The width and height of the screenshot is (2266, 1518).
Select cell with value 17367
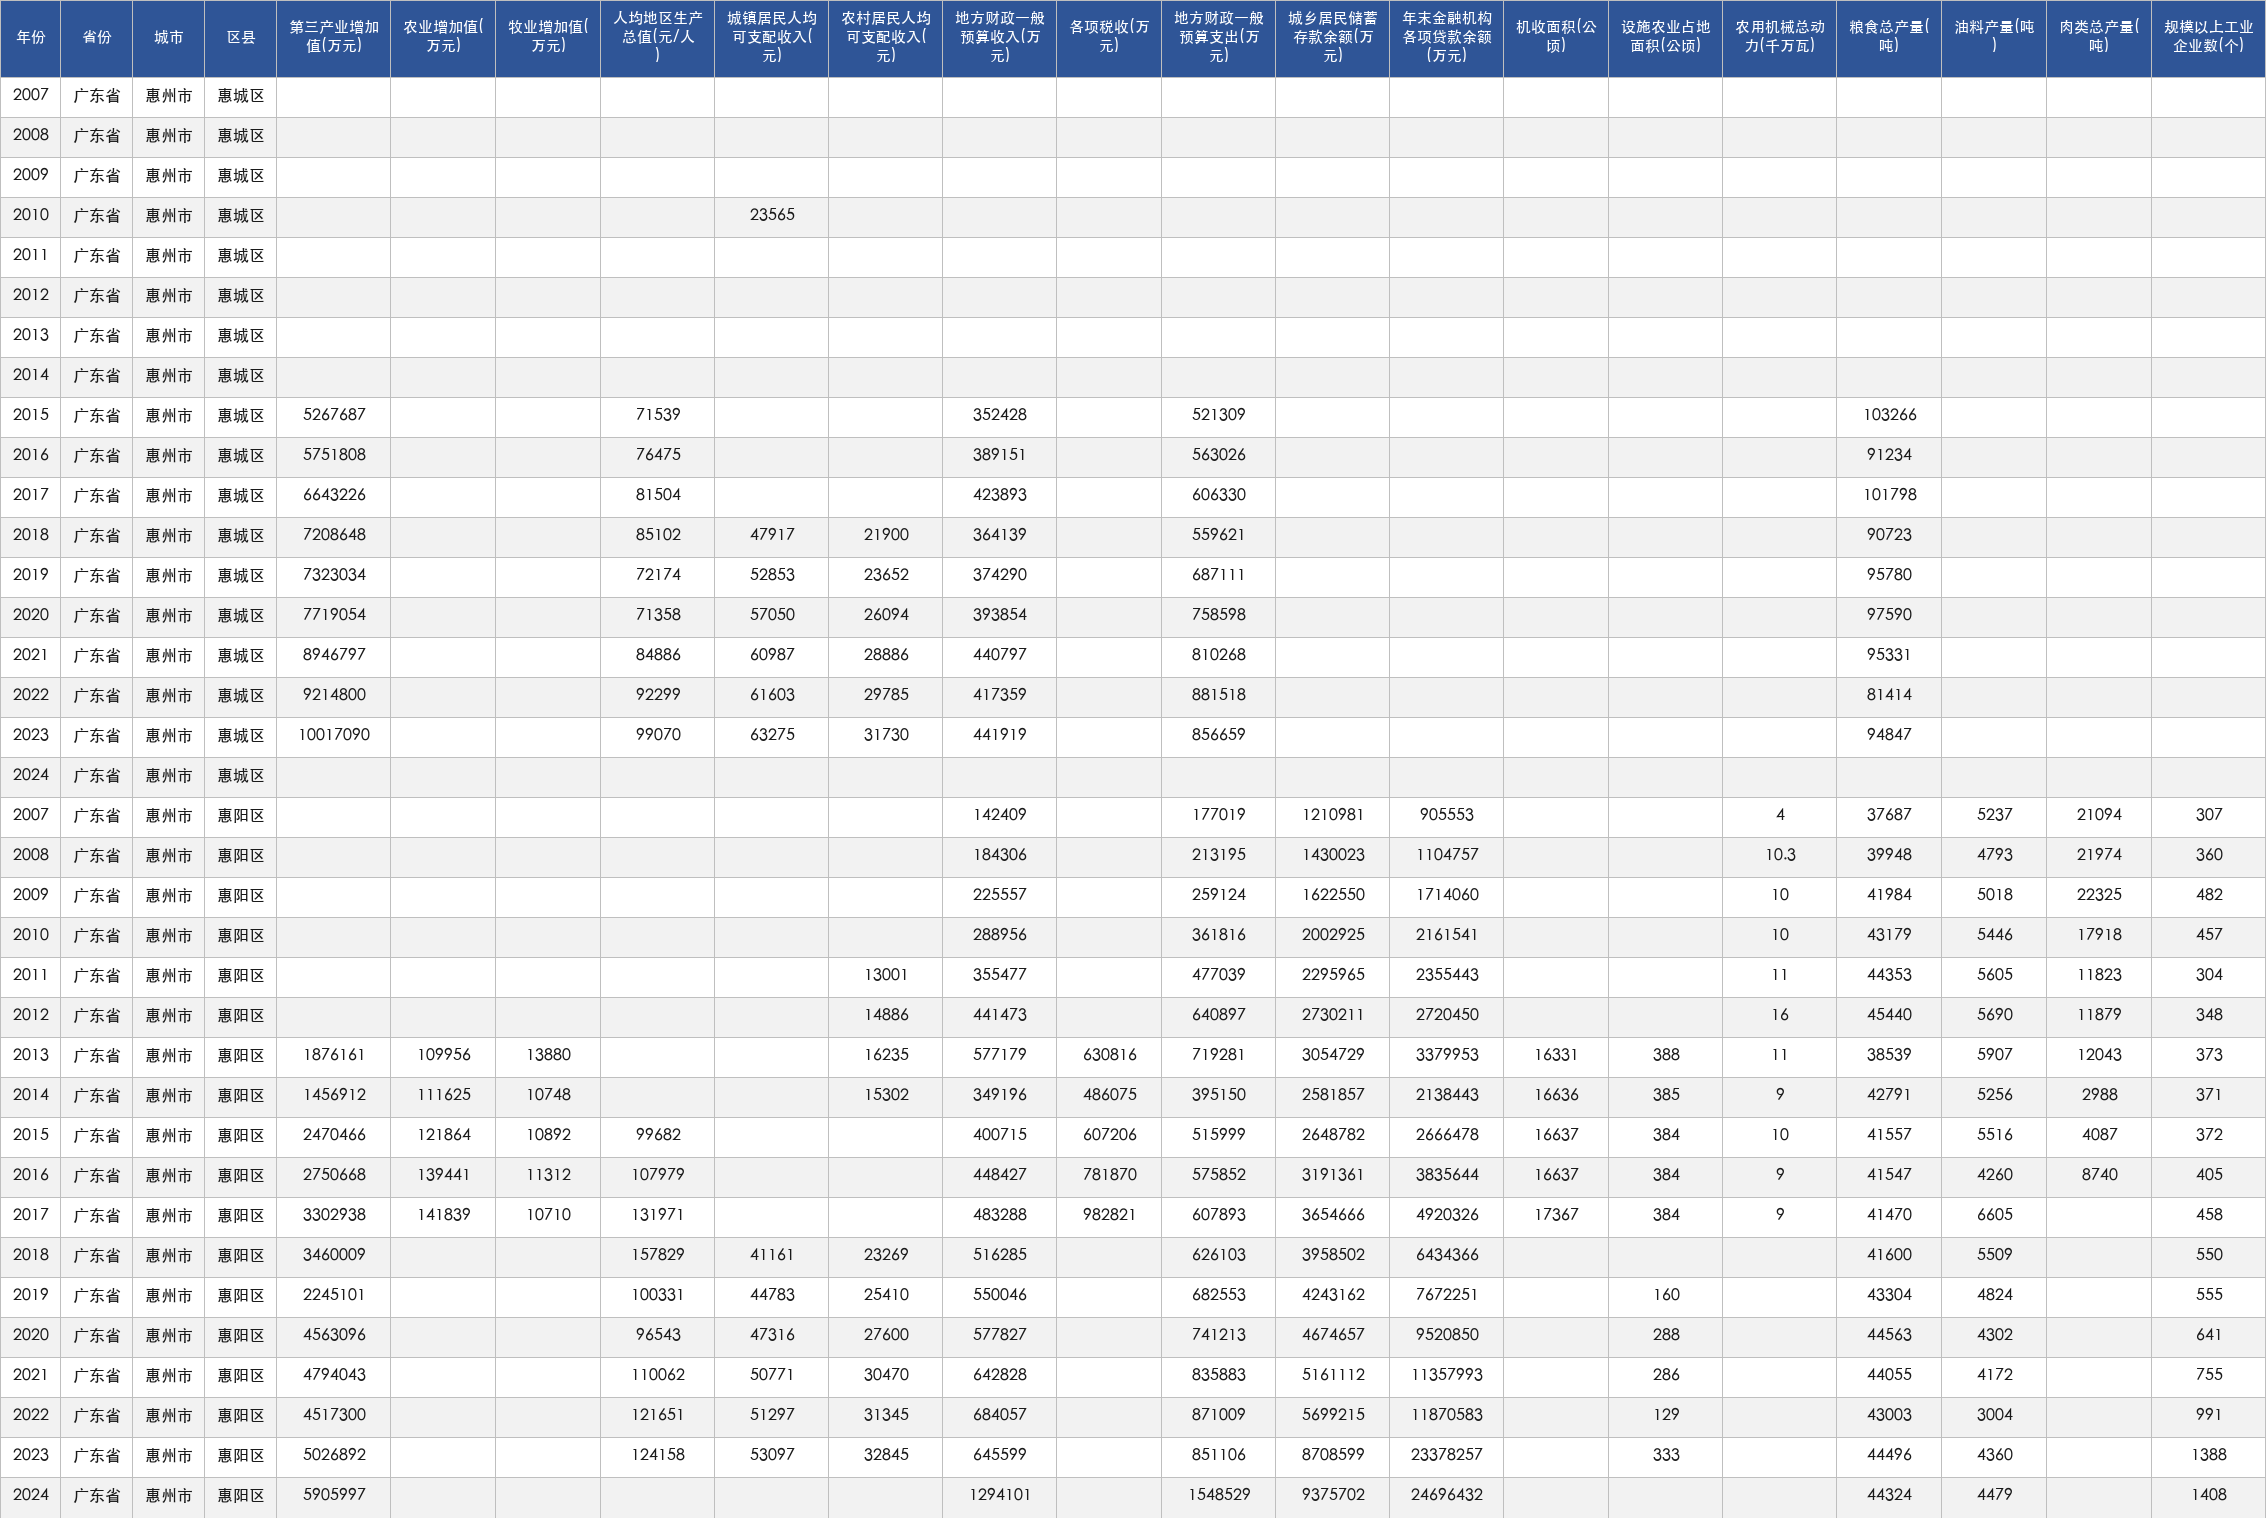point(1556,1215)
